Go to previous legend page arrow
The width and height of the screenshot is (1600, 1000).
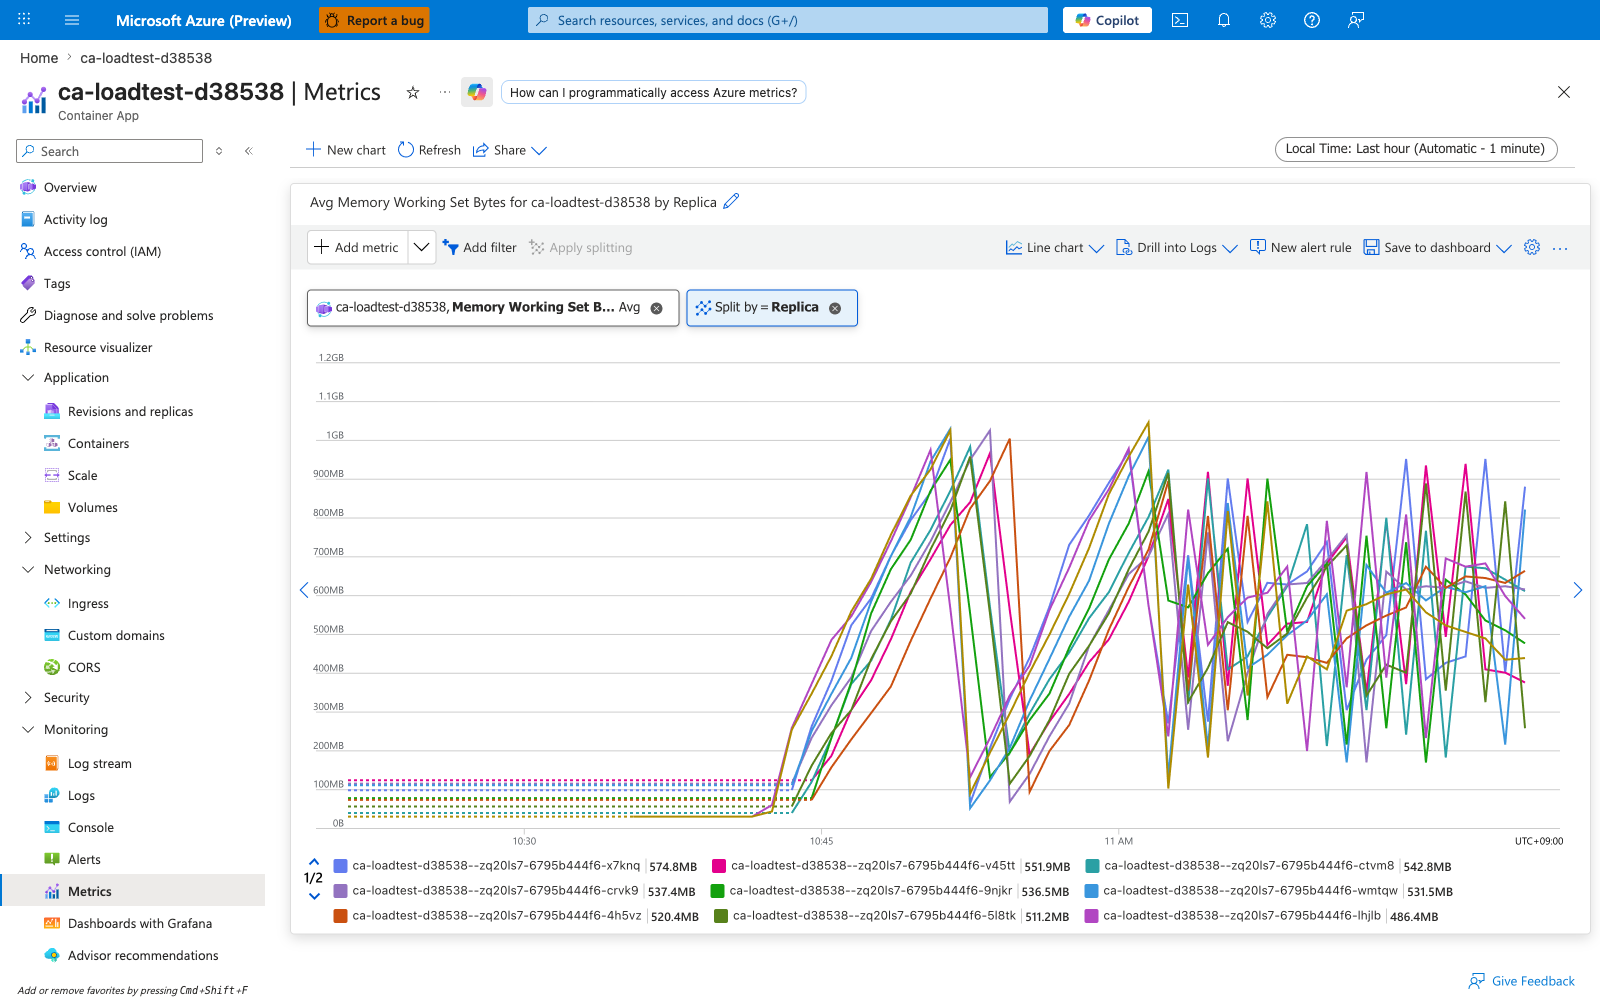click(x=314, y=861)
